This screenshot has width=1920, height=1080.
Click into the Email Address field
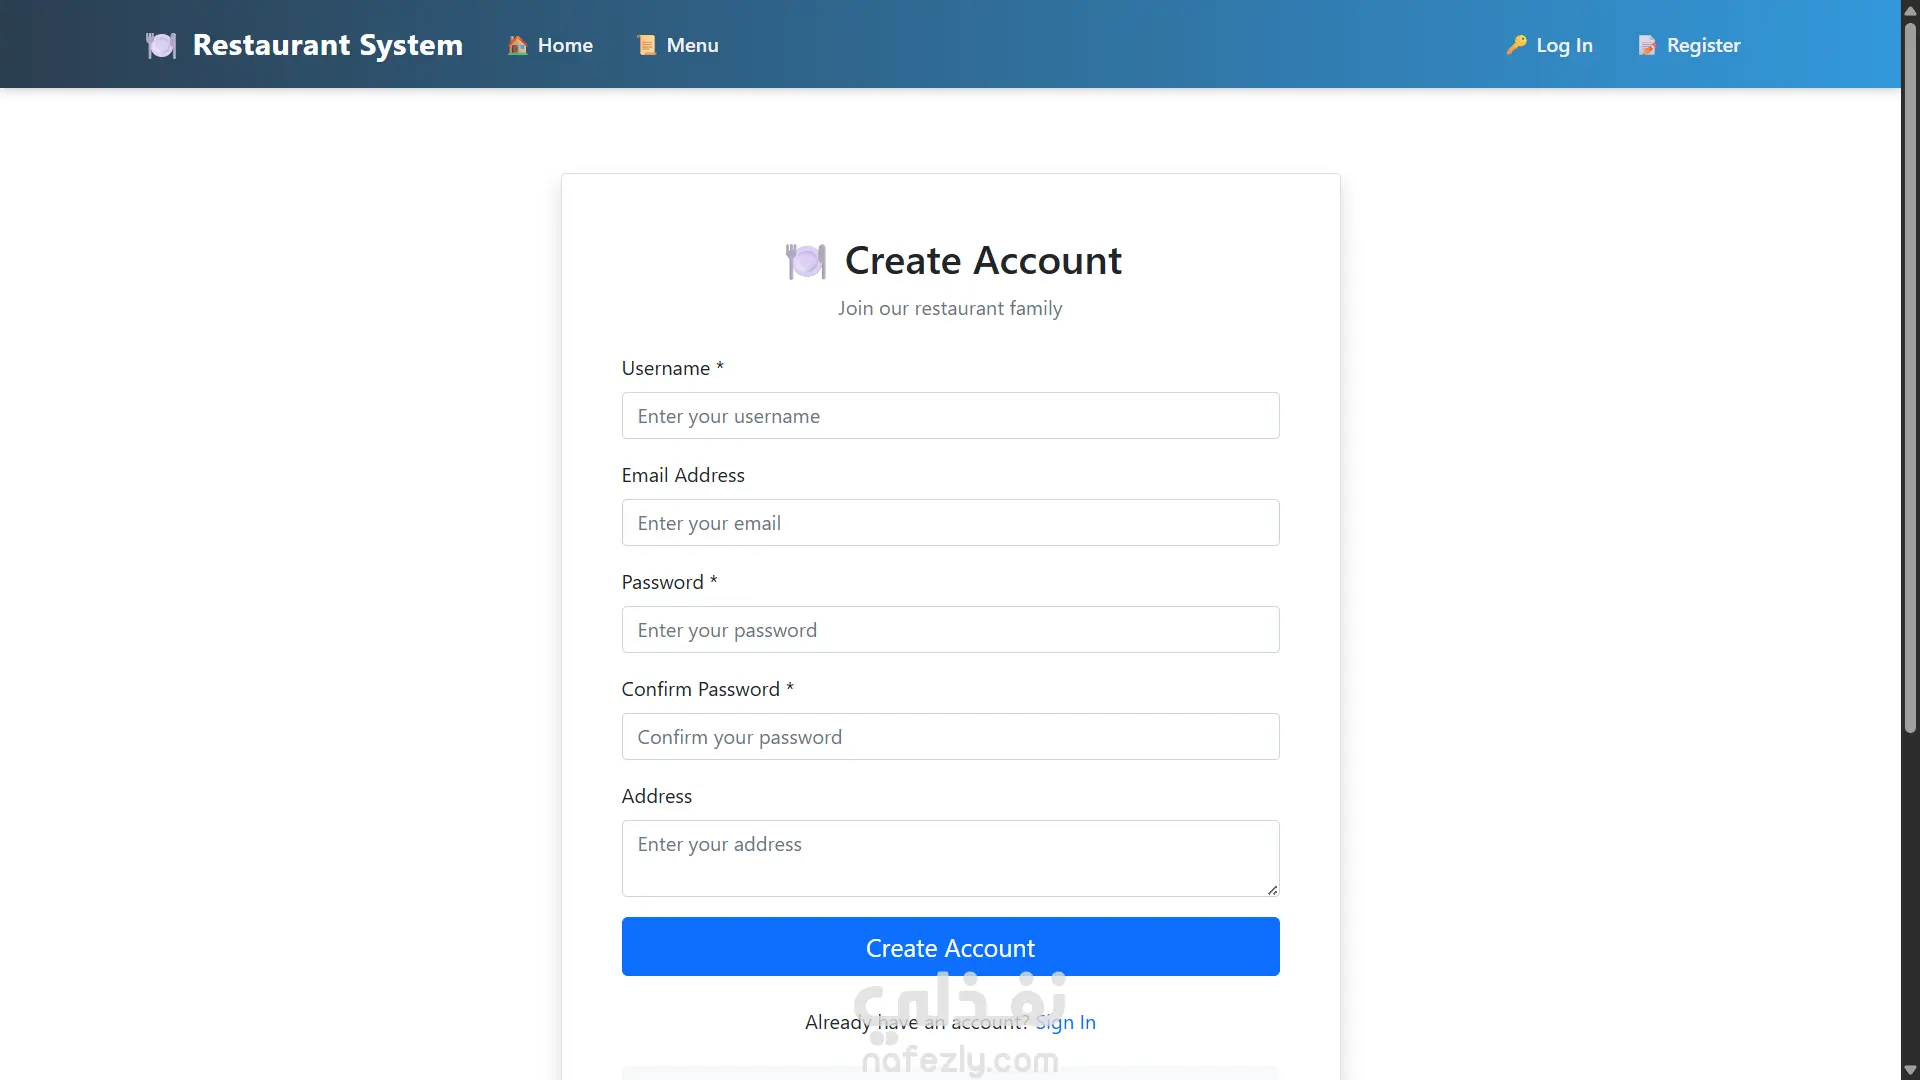click(x=950, y=523)
